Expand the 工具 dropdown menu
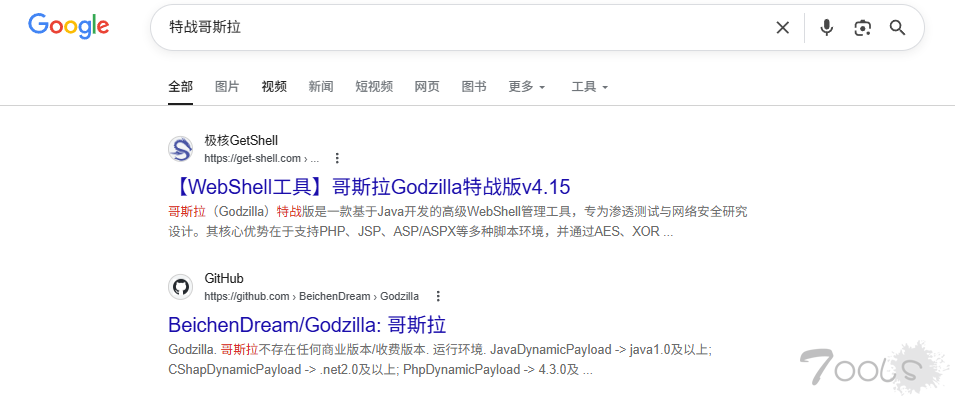 [590, 87]
